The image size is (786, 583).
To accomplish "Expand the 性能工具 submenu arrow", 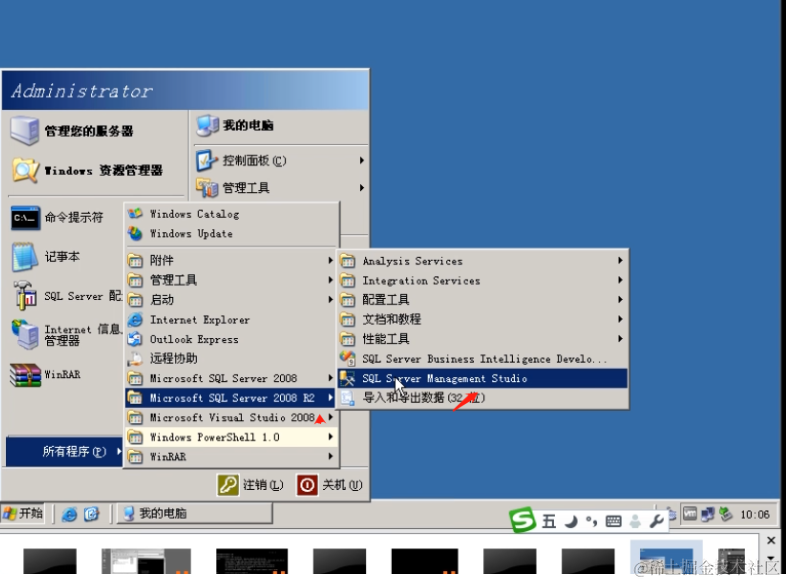I will point(620,339).
